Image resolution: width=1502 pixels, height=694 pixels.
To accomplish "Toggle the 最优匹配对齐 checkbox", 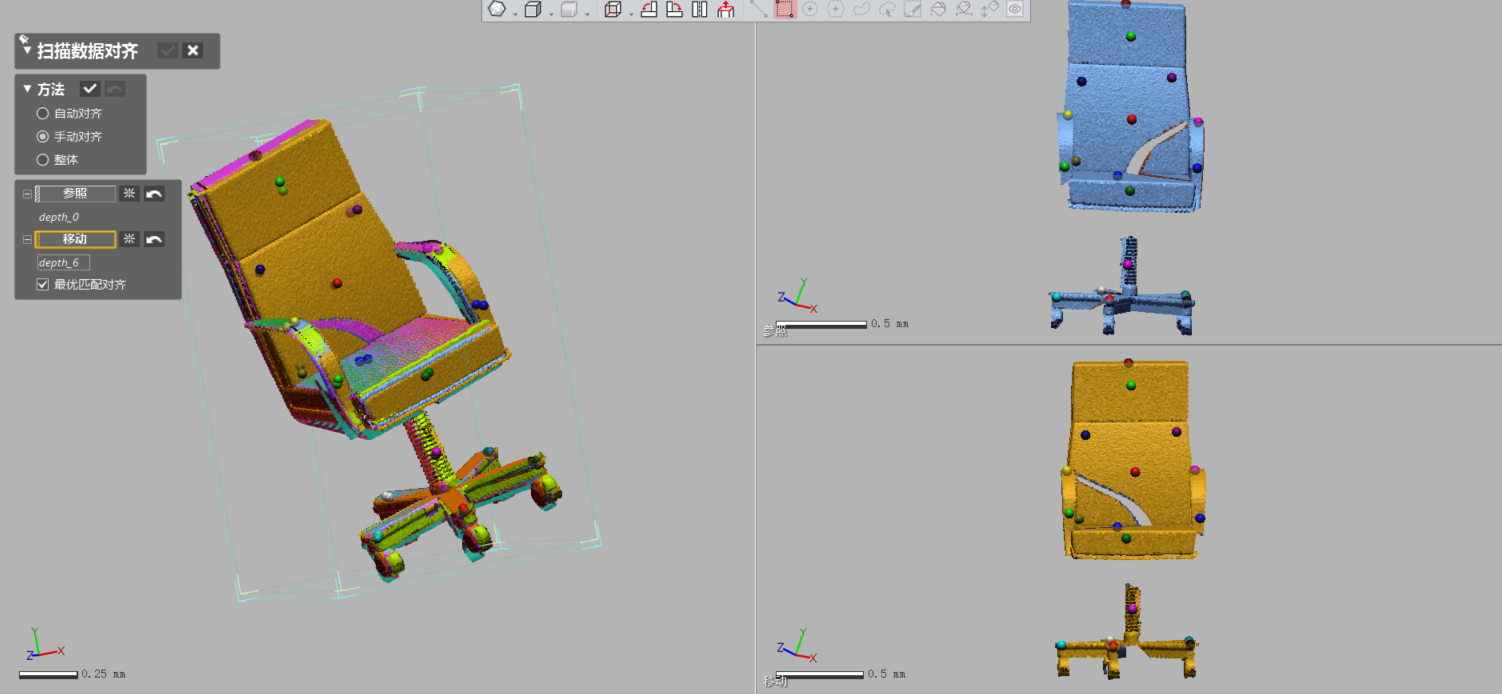I will click(43, 285).
